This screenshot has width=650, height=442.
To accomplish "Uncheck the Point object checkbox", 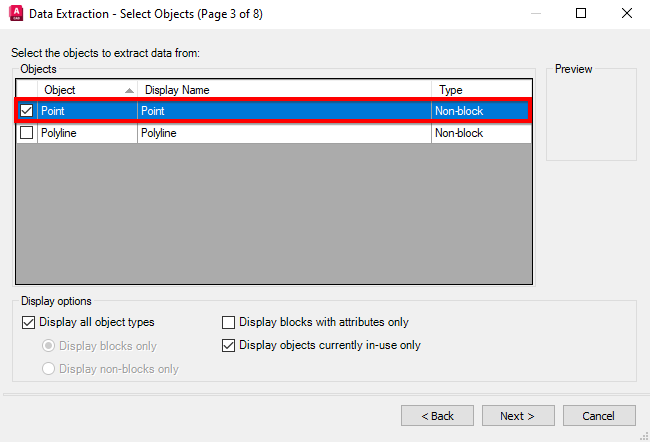I will (x=27, y=111).
